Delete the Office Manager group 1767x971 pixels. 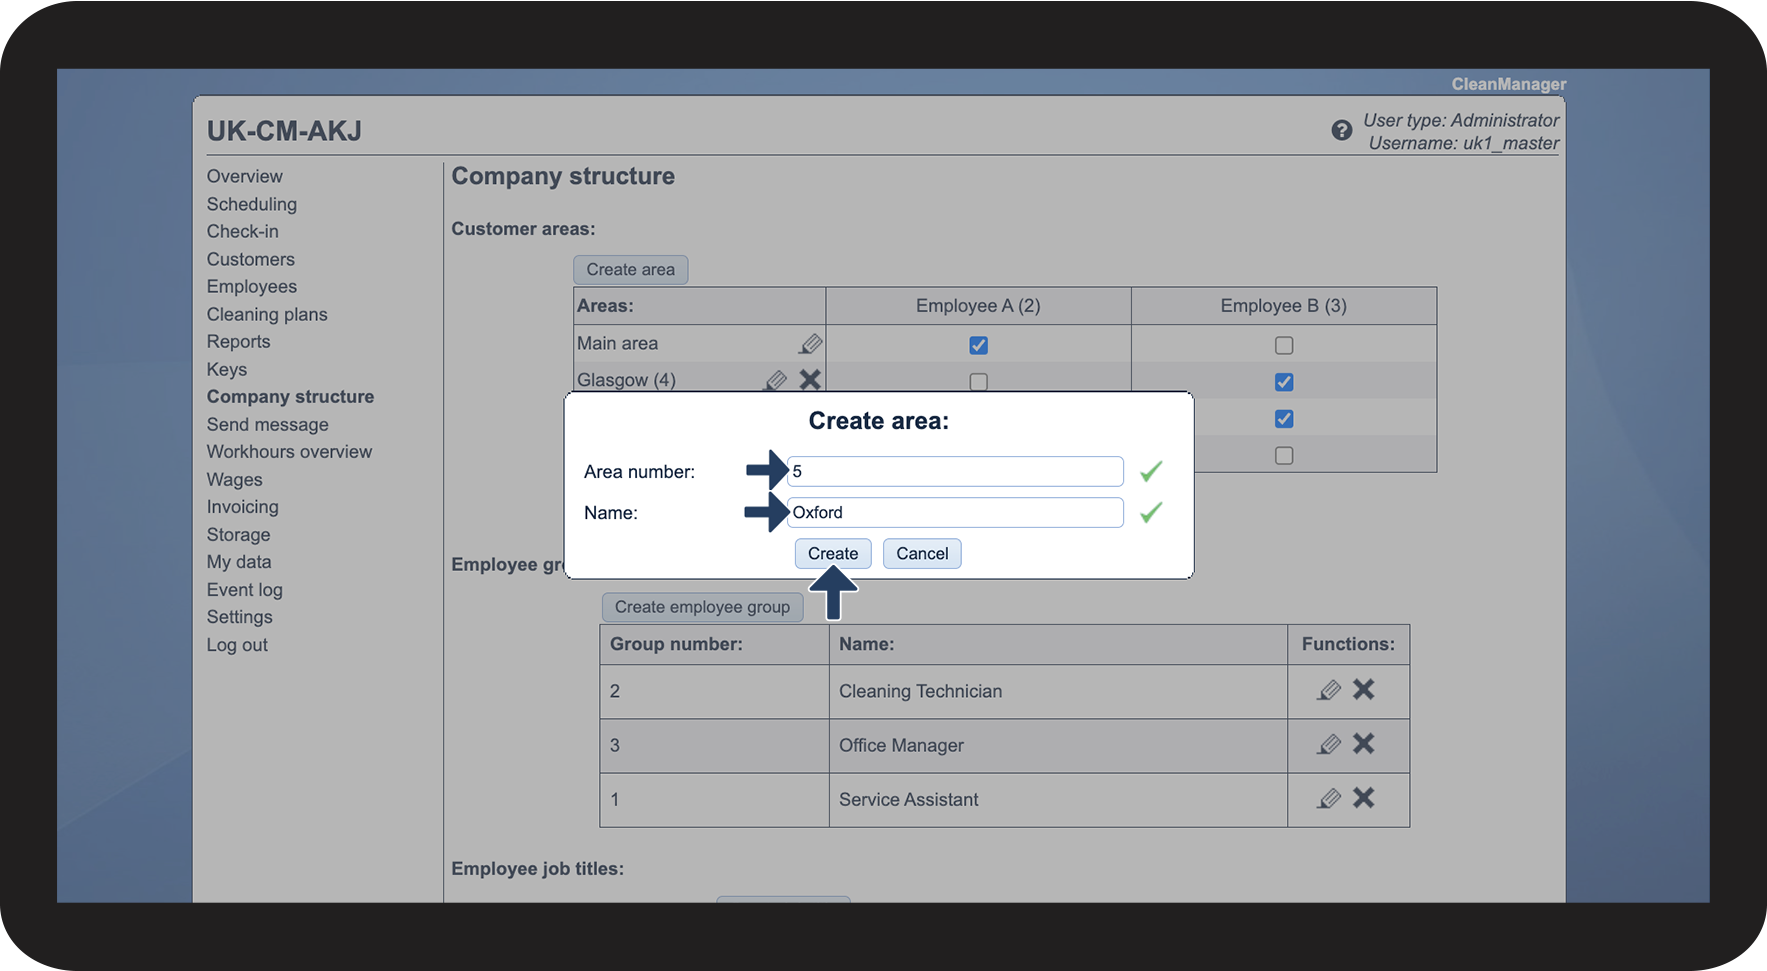(x=1363, y=743)
